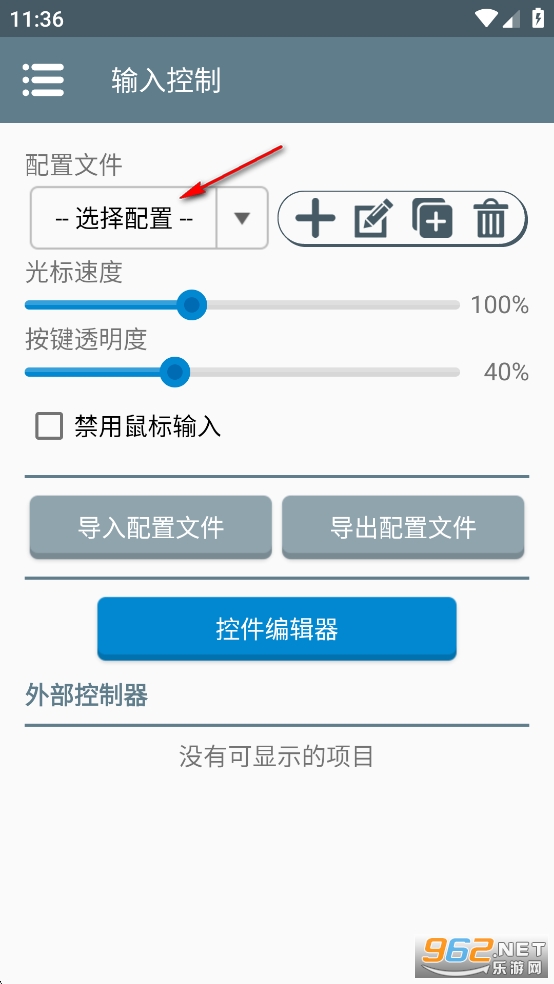This screenshot has width=554, height=984.
Task: Set the 按键透明度 slider position
Action: point(242,372)
